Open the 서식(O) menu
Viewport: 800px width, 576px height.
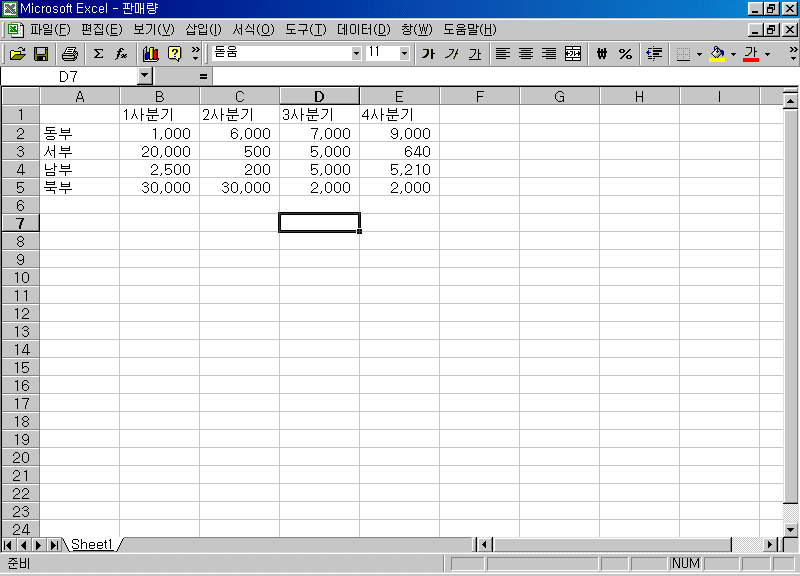click(x=253, y=29)
